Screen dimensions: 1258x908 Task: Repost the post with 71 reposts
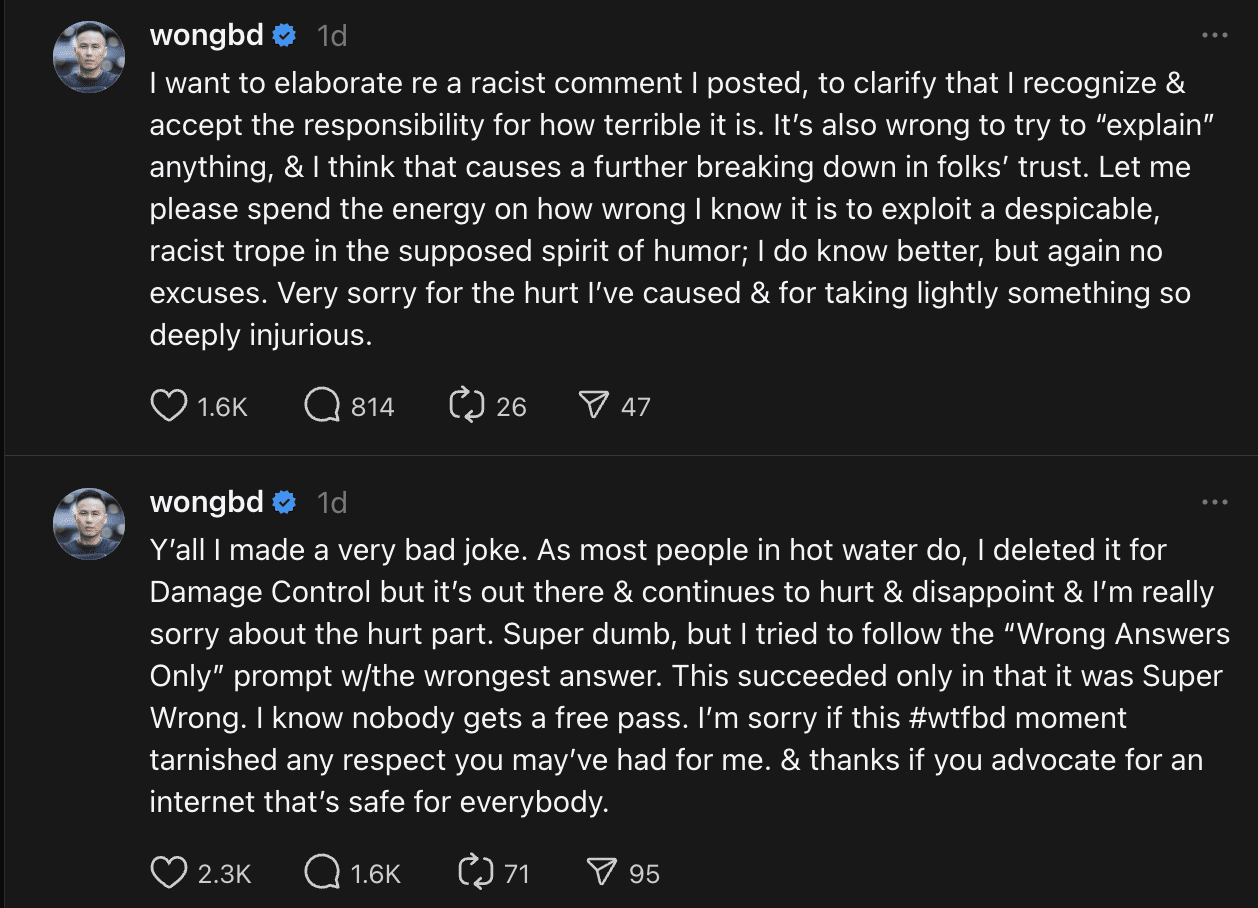474,873
